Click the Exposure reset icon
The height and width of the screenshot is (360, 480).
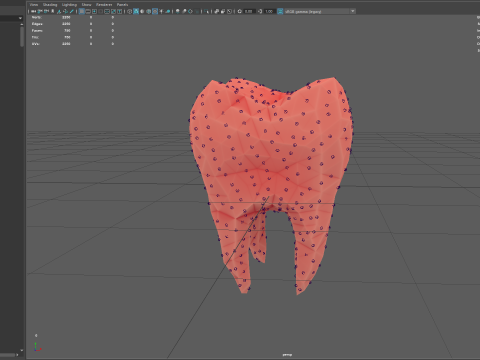tap(240, 11)
